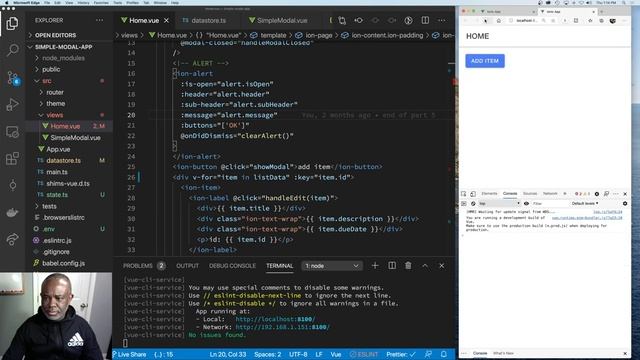Split the editor to the right
Image resolution: width=640 pixels, height=360 pixels.
click(x=425, y=20)
